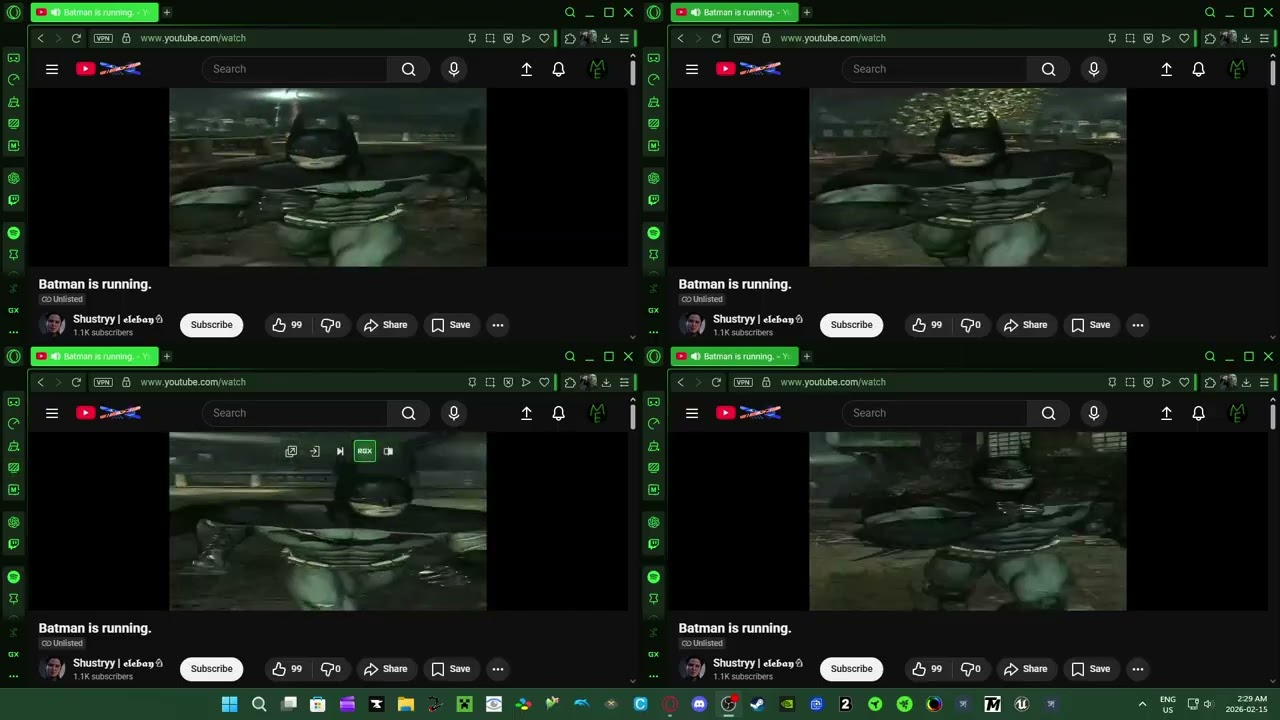Open YouTube notifications bell in top-left window
This screenshot has width=1280, height=720.
point(559,69)
